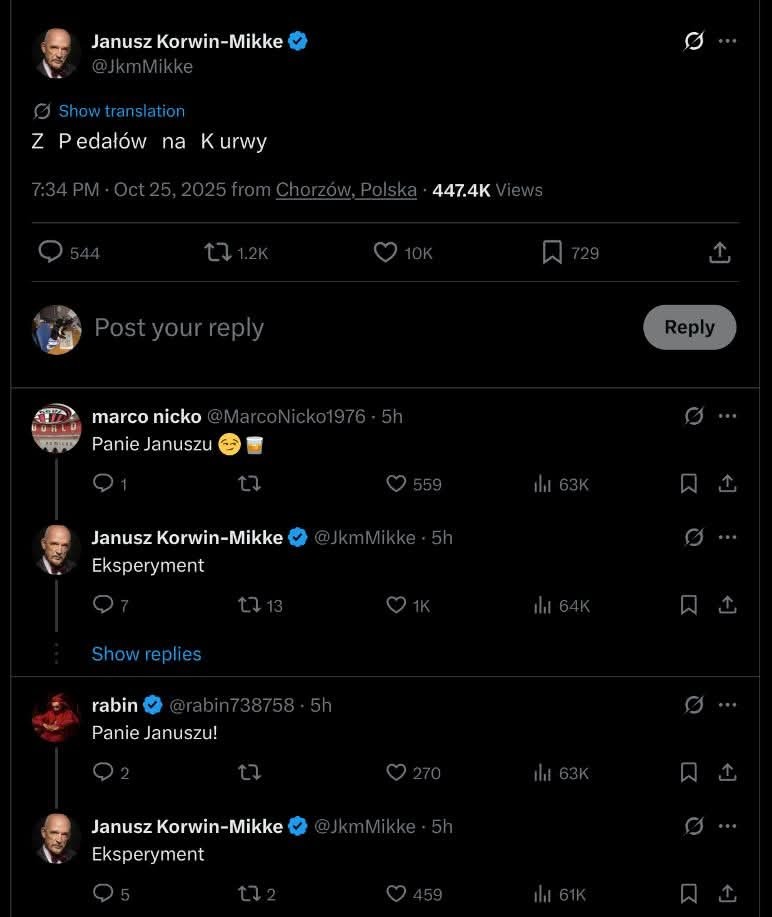This screenshot has height=917, width=772.
Task: Repost rabin's 'Panie Januszu!' reply
Action: pyautogui.click(x=249, y=773)
